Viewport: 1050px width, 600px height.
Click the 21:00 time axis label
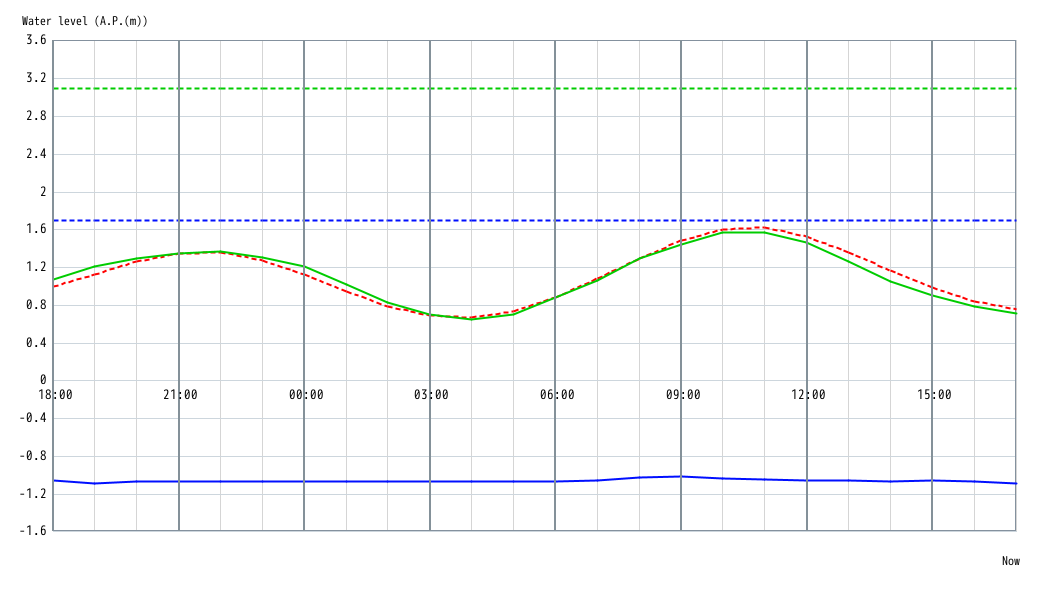[179, 395]
